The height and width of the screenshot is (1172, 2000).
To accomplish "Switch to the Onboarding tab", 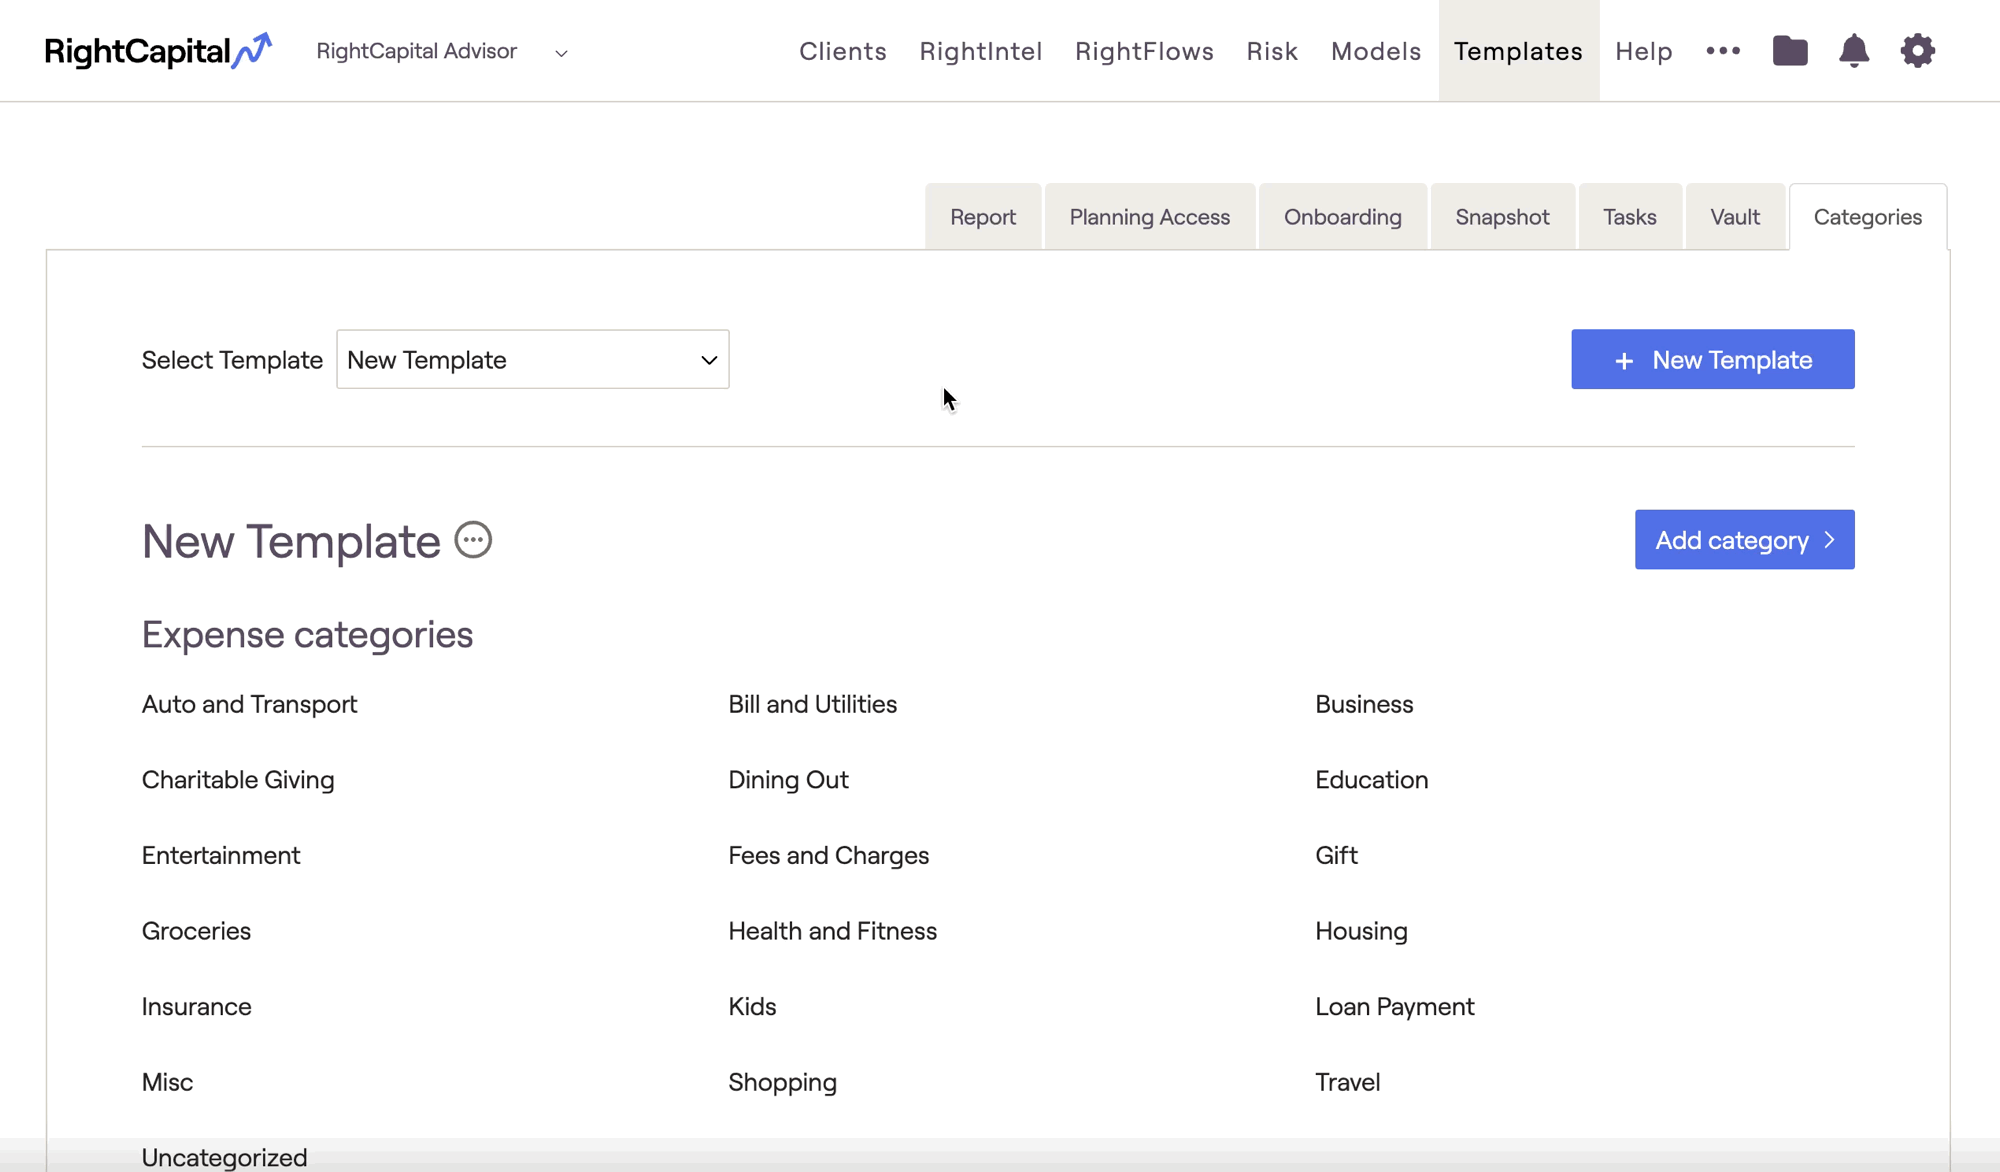I will point(1343,217).
